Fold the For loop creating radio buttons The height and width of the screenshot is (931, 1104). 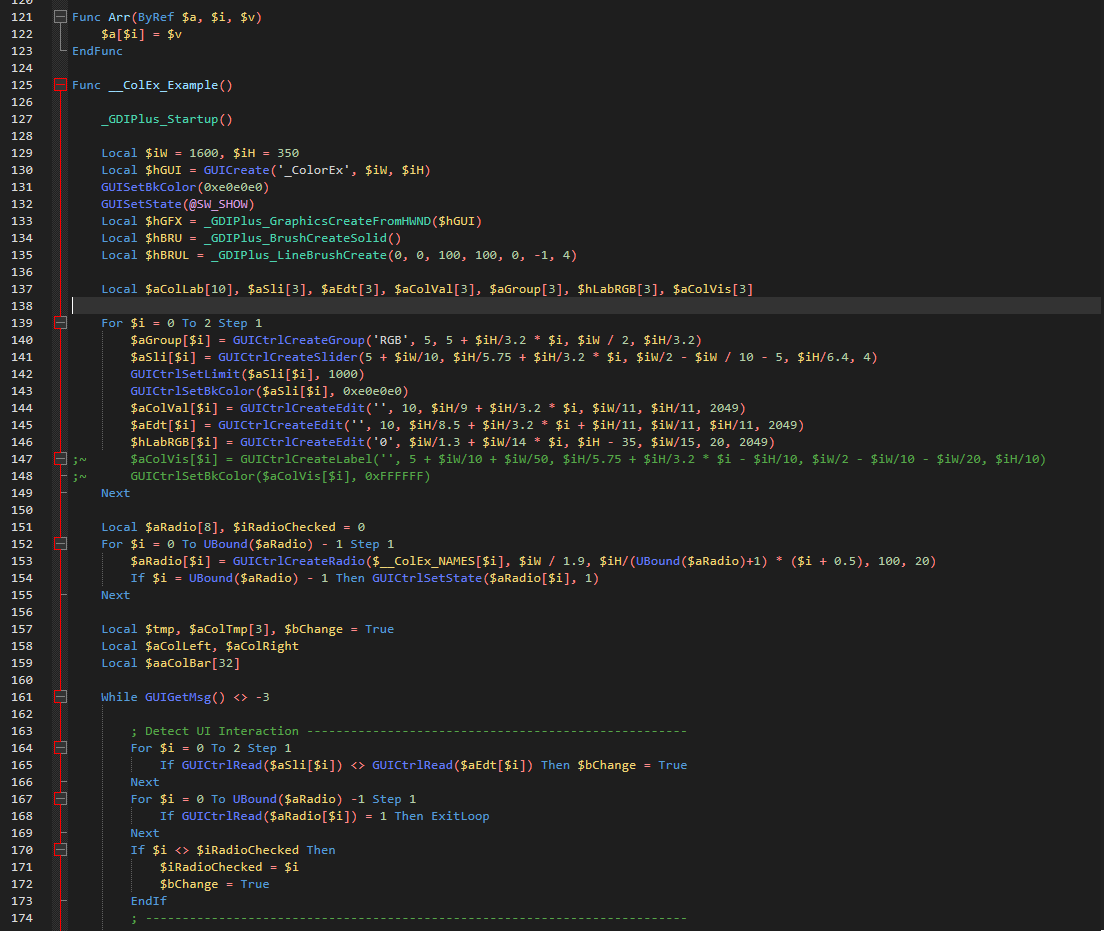pyautogui.click(x=60, y=544)
